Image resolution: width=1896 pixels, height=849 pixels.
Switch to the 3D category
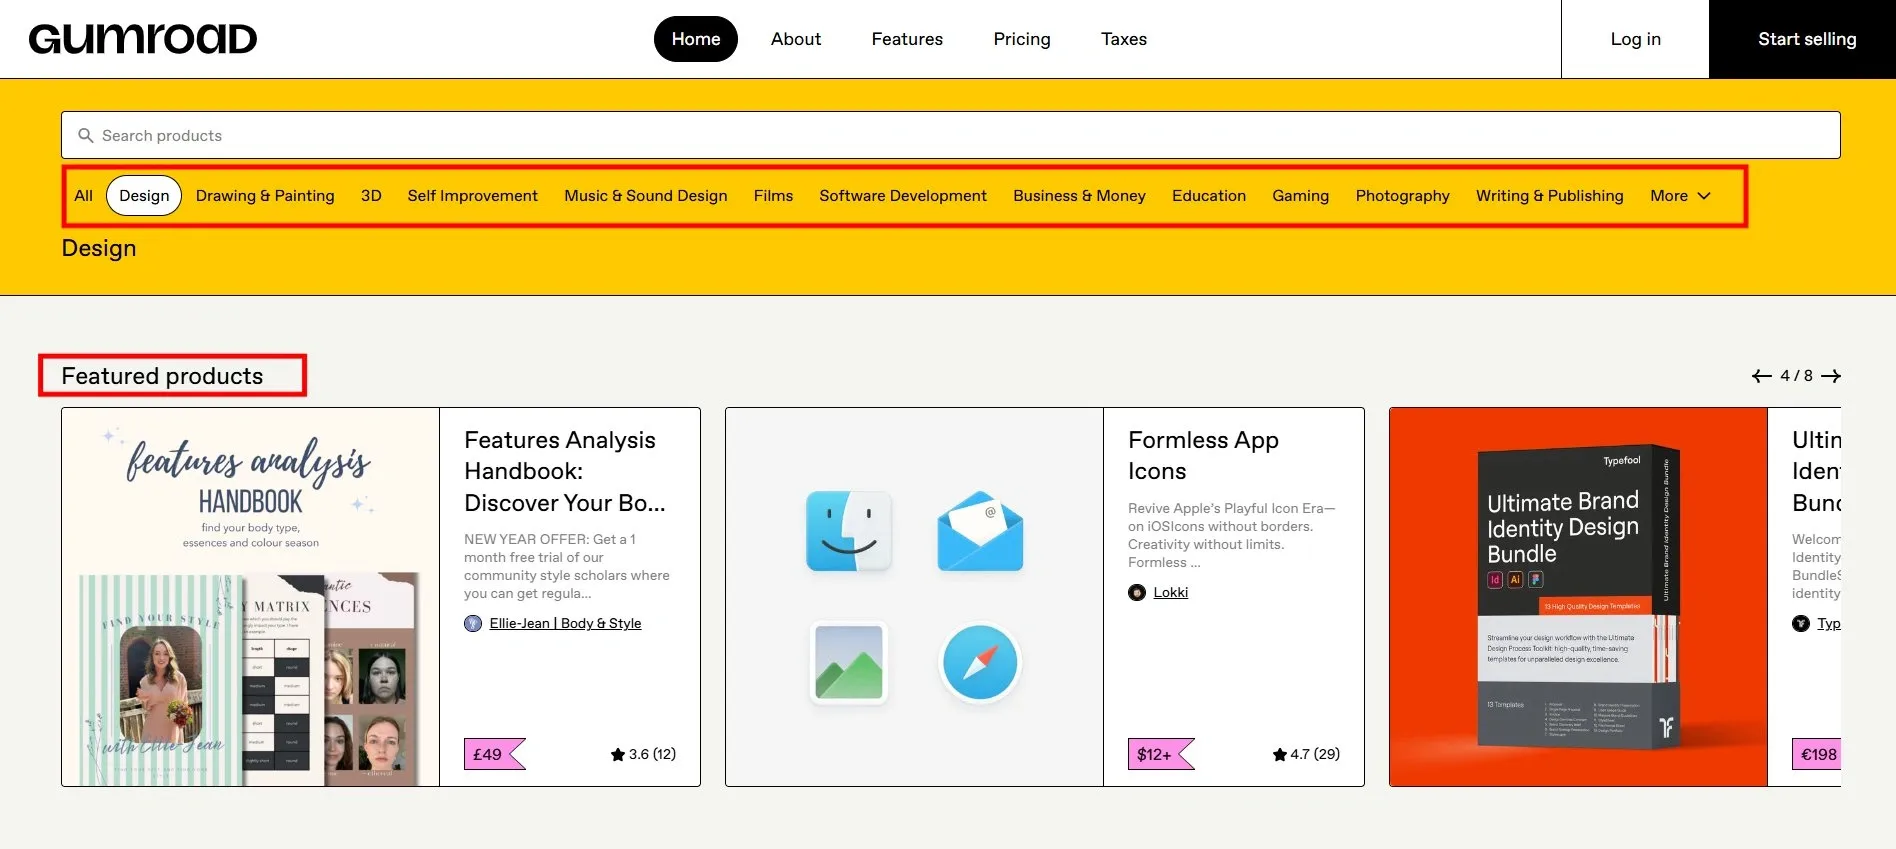tap(371, 196)
